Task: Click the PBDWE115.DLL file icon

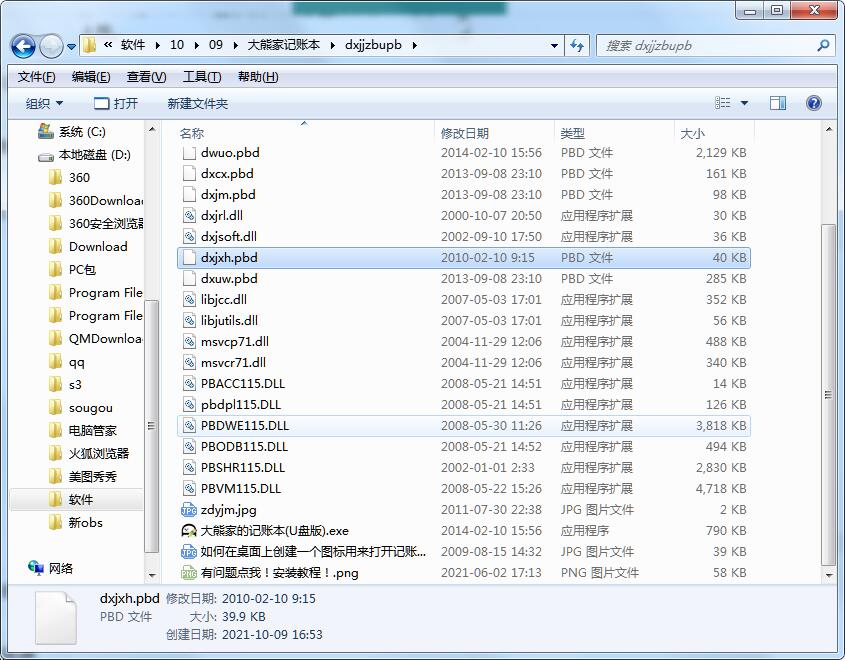Action: [x=189, y=426]
